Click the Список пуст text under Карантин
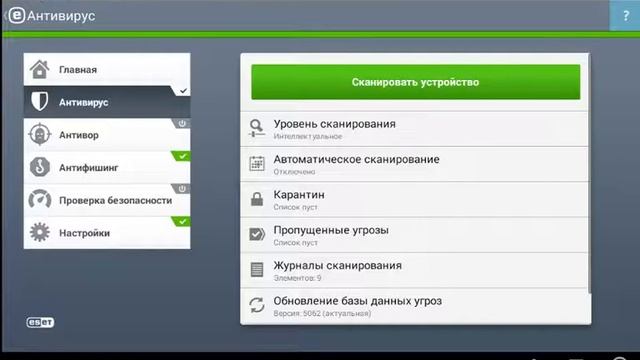 click(x=296, y=207)
